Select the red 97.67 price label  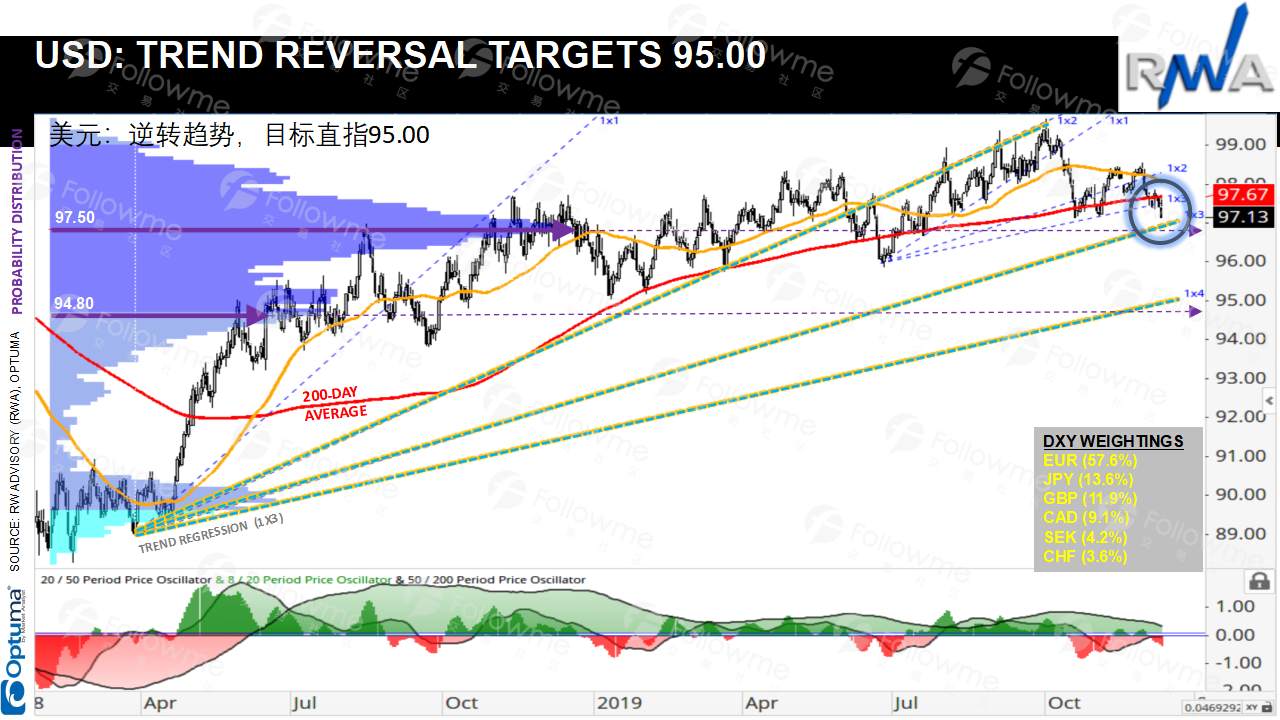[x=1242, y=195]
